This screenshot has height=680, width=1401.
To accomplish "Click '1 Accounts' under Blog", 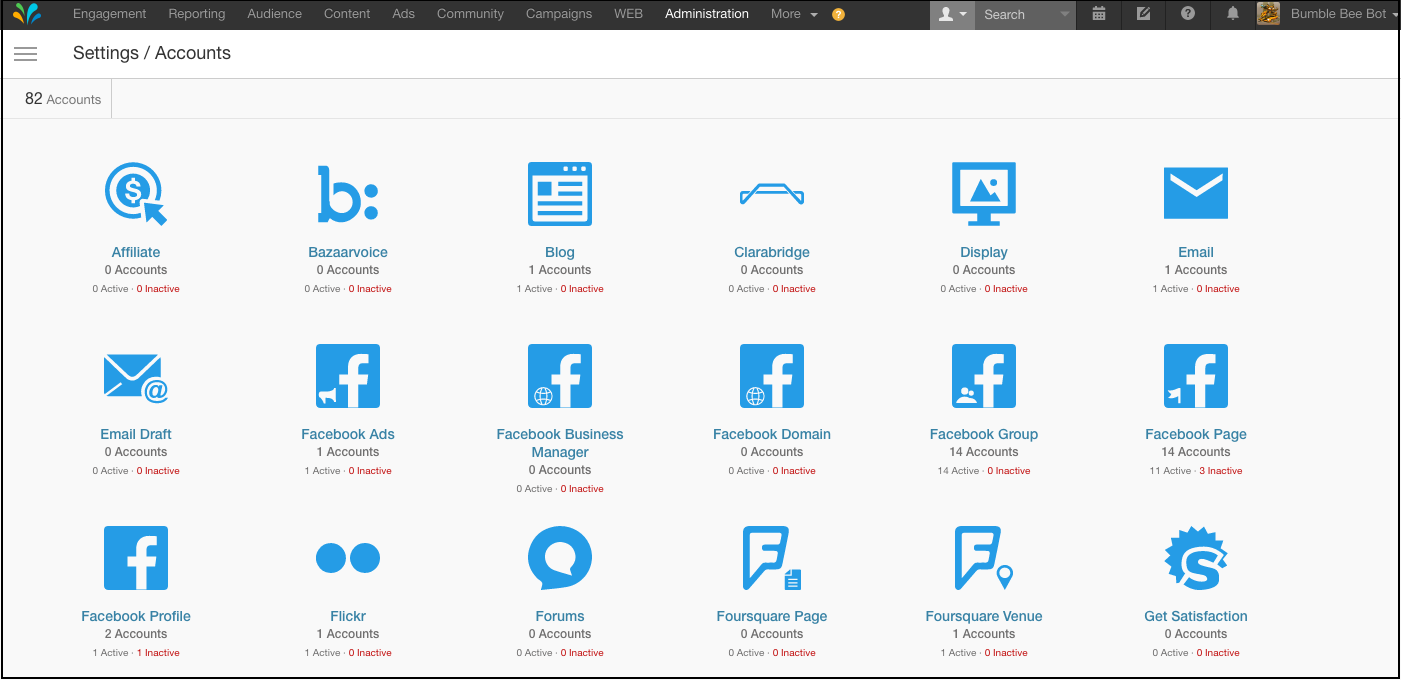I will pyautogui.click(x=560, y=270).
